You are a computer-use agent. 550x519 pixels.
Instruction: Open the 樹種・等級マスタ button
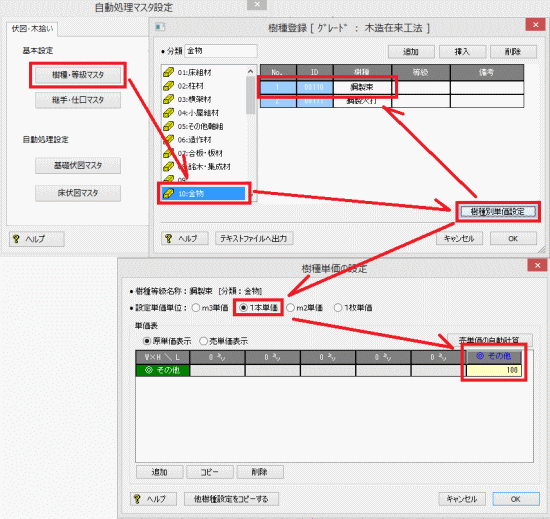coord(78,75)
